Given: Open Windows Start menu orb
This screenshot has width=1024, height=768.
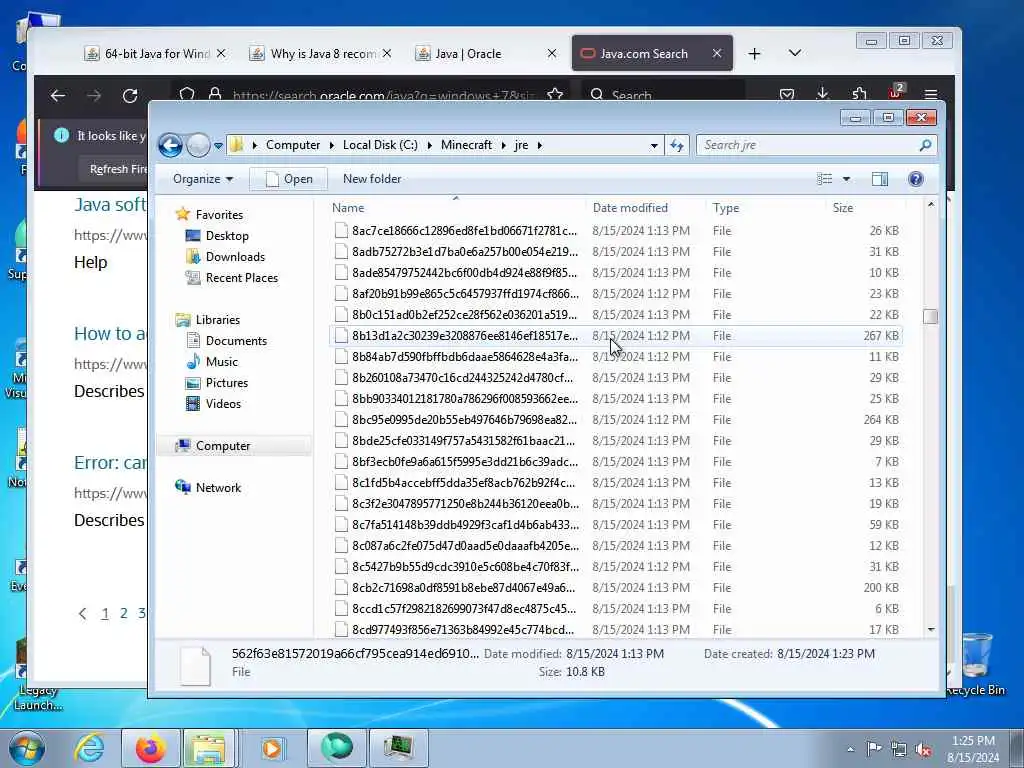Looking at the screenshot, I should [27, 748].
